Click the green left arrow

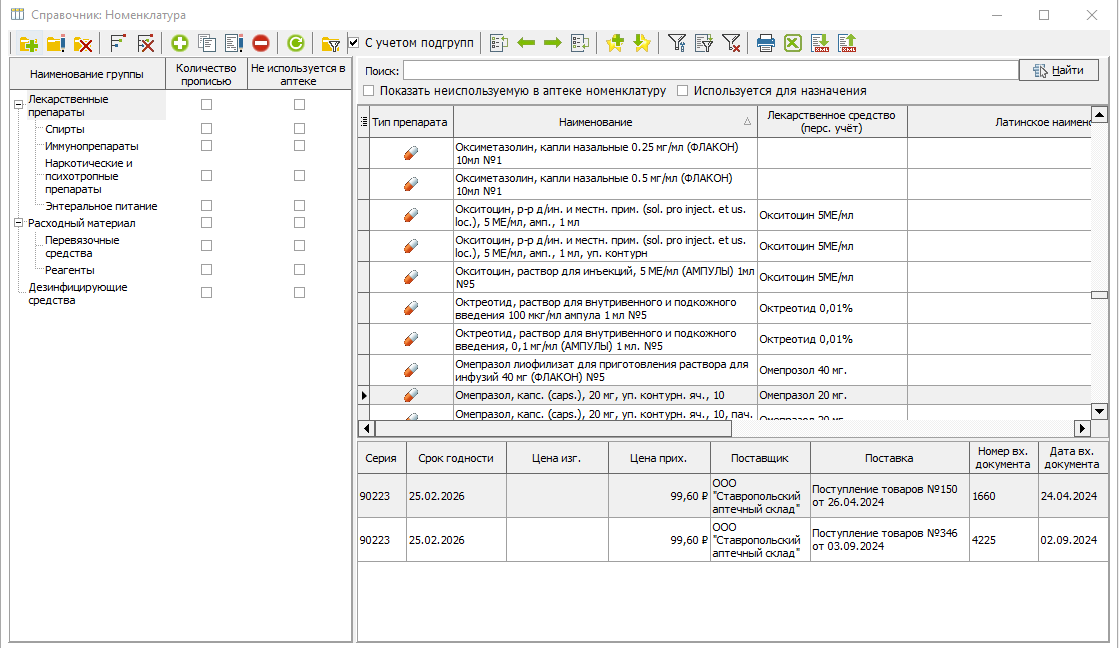[526, 44]
